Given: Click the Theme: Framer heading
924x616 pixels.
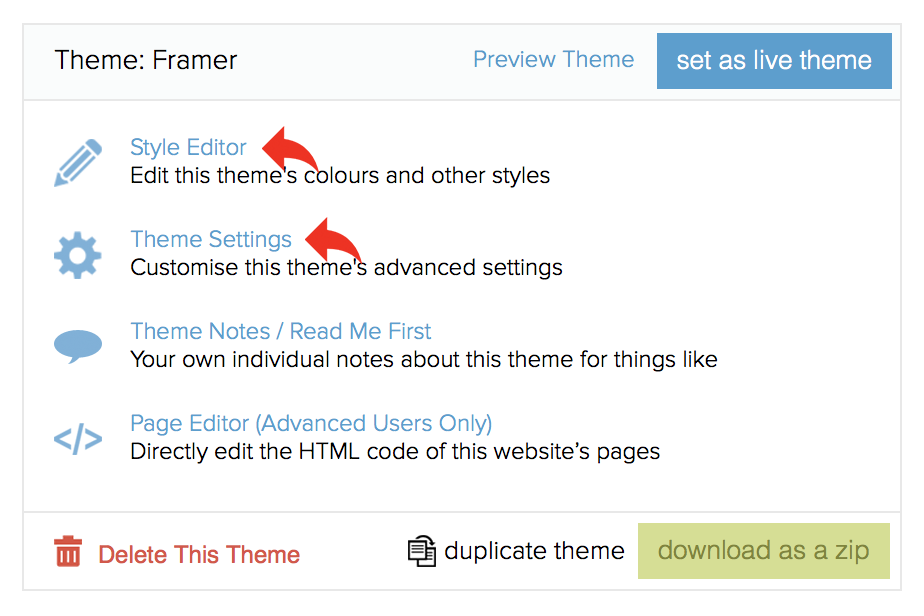Looking at the screenshot, I should tap(146, 60).
